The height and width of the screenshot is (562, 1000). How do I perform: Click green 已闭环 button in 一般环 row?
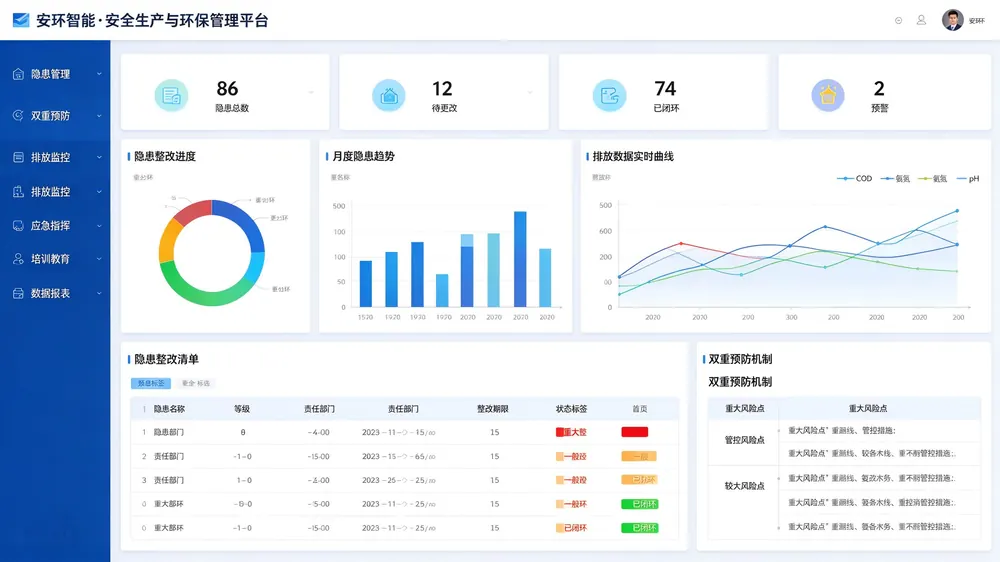pos(640,504)
